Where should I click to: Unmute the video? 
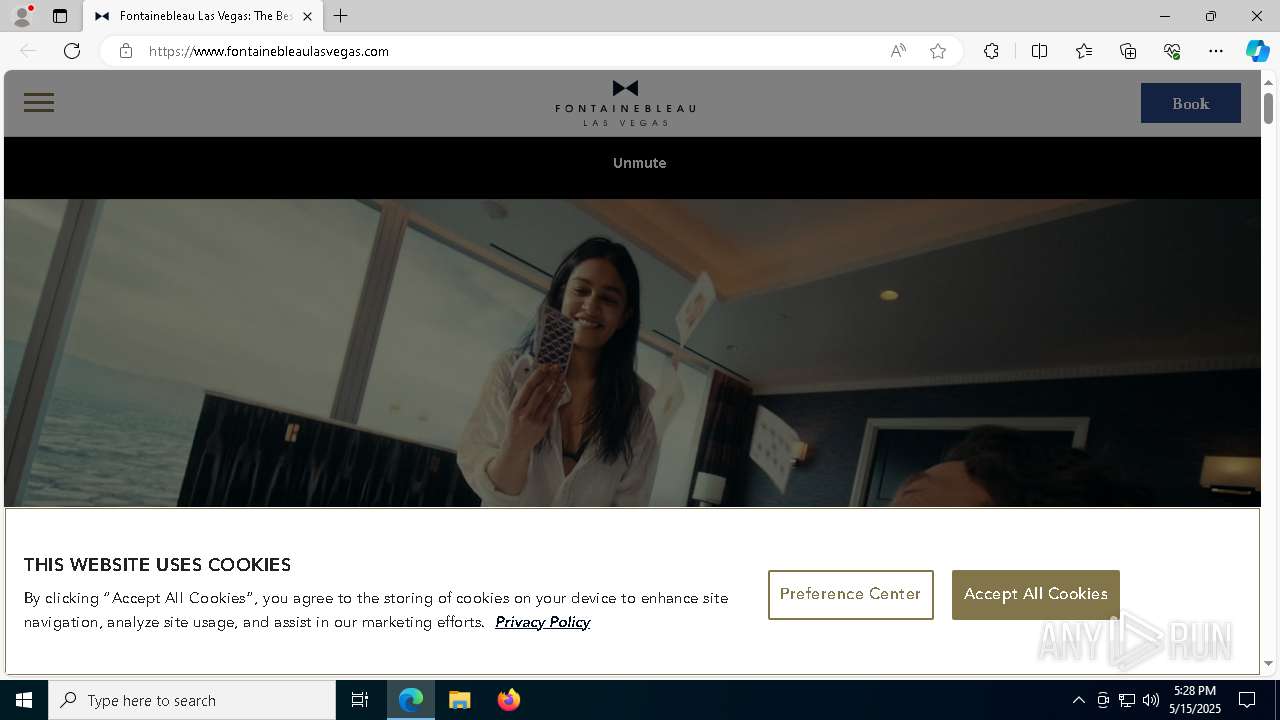639,163
